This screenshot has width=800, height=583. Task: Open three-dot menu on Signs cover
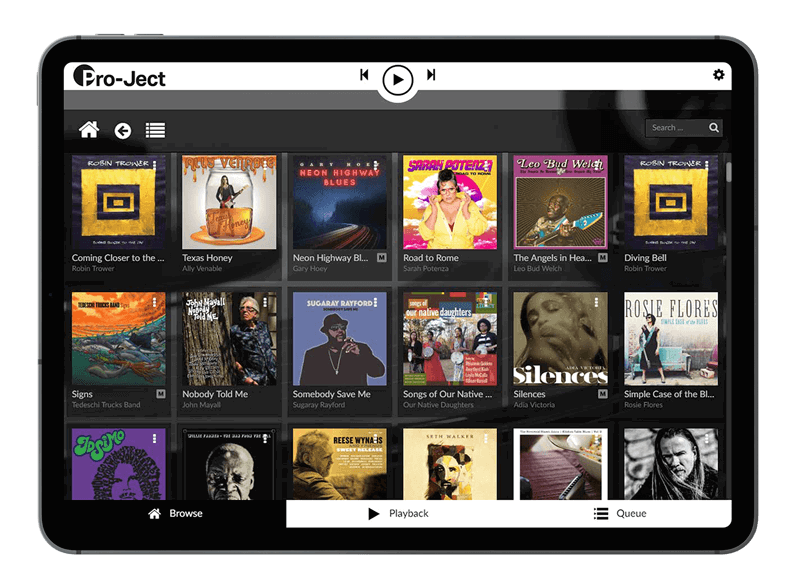click(155, 301)
